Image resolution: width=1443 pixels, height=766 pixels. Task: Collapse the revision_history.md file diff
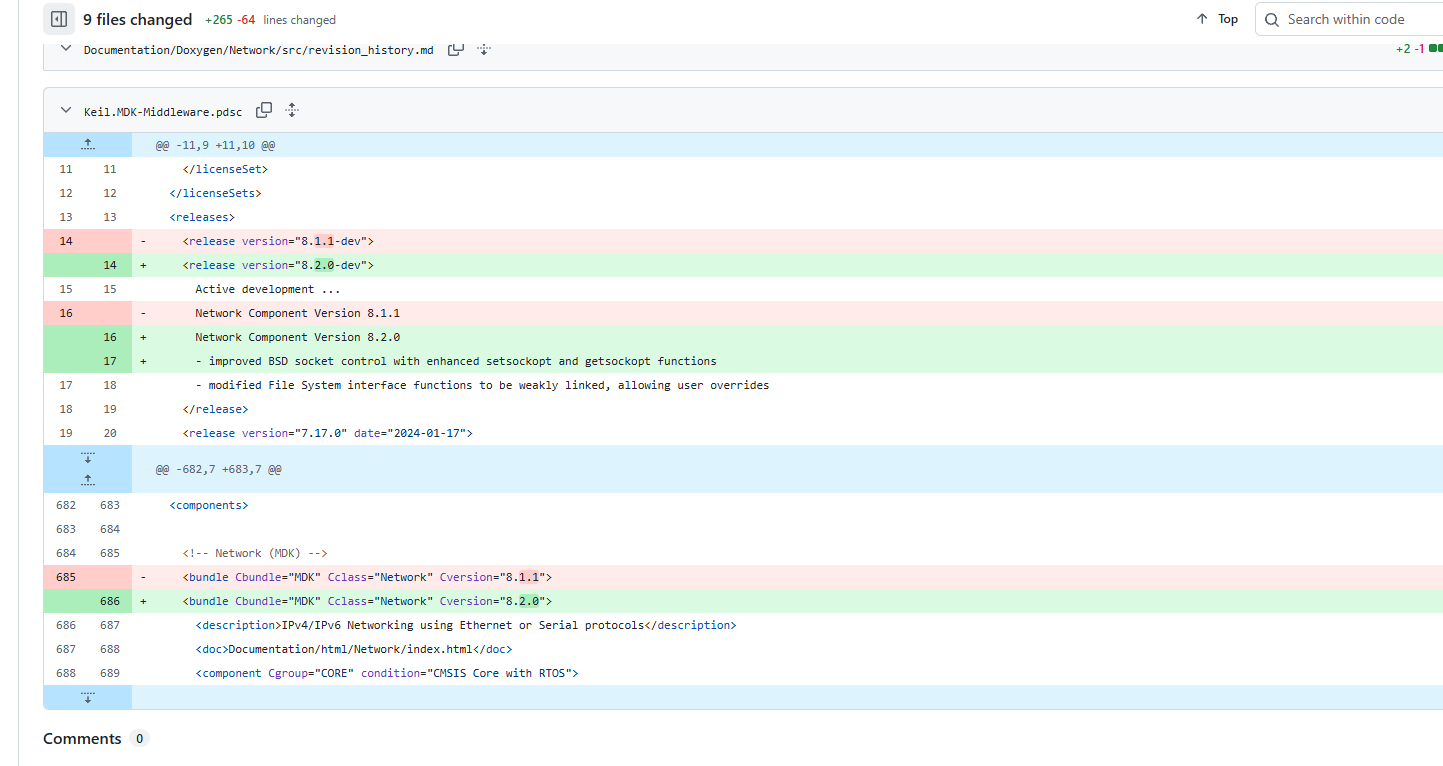(x=66, y=49)
